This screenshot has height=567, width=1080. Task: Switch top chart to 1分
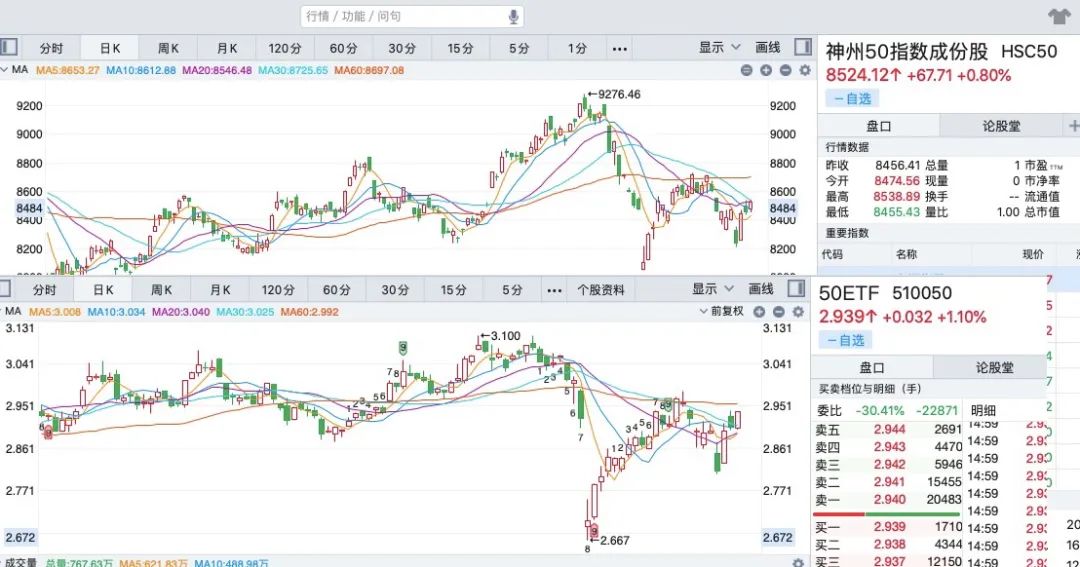[x=577, y=48]
